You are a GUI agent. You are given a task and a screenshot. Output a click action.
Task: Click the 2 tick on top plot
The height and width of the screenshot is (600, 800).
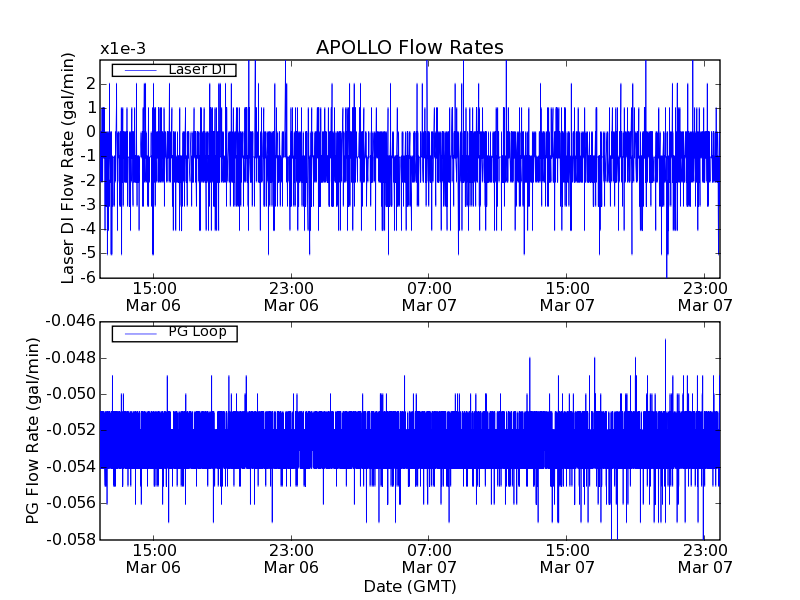click(91, 84)
